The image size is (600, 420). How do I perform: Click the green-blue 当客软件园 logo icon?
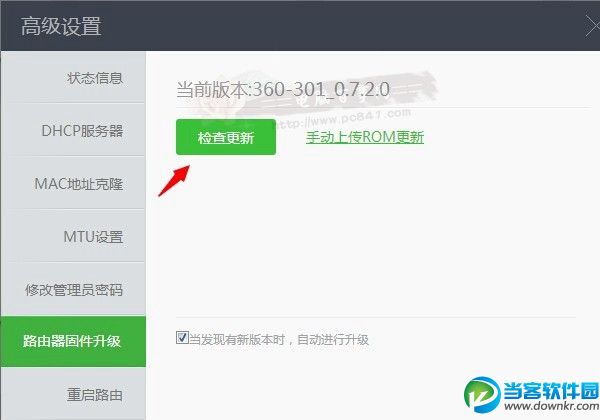[481, 394]
